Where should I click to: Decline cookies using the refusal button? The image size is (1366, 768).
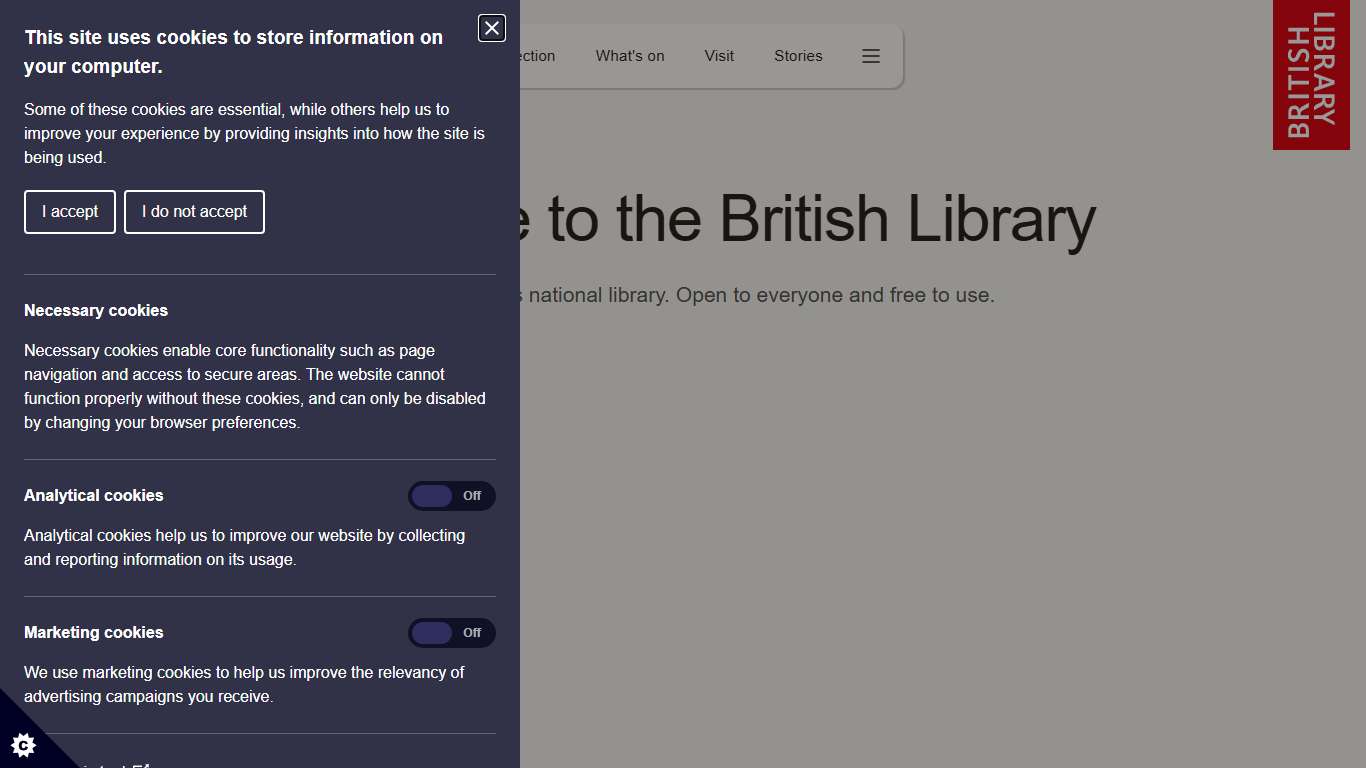coord(194,212)
